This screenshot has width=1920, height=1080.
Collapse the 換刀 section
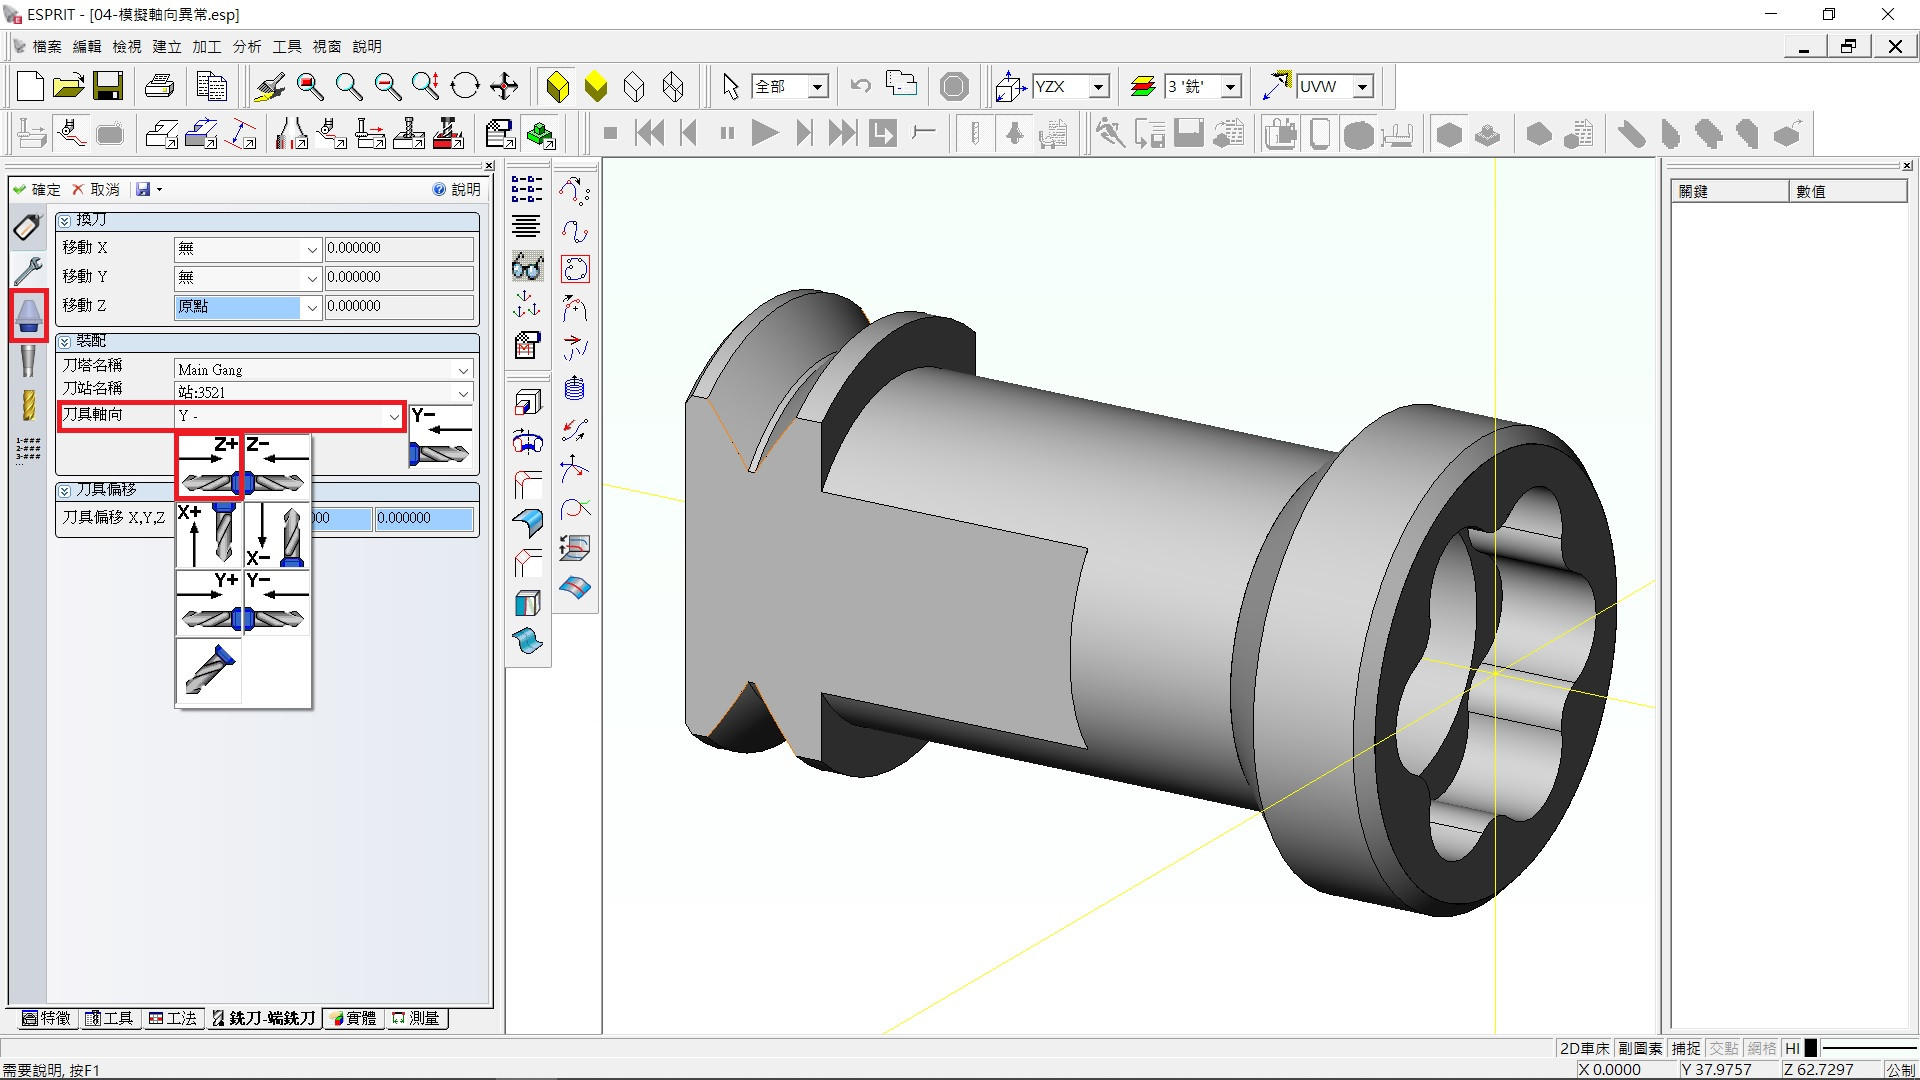(65, 220)
